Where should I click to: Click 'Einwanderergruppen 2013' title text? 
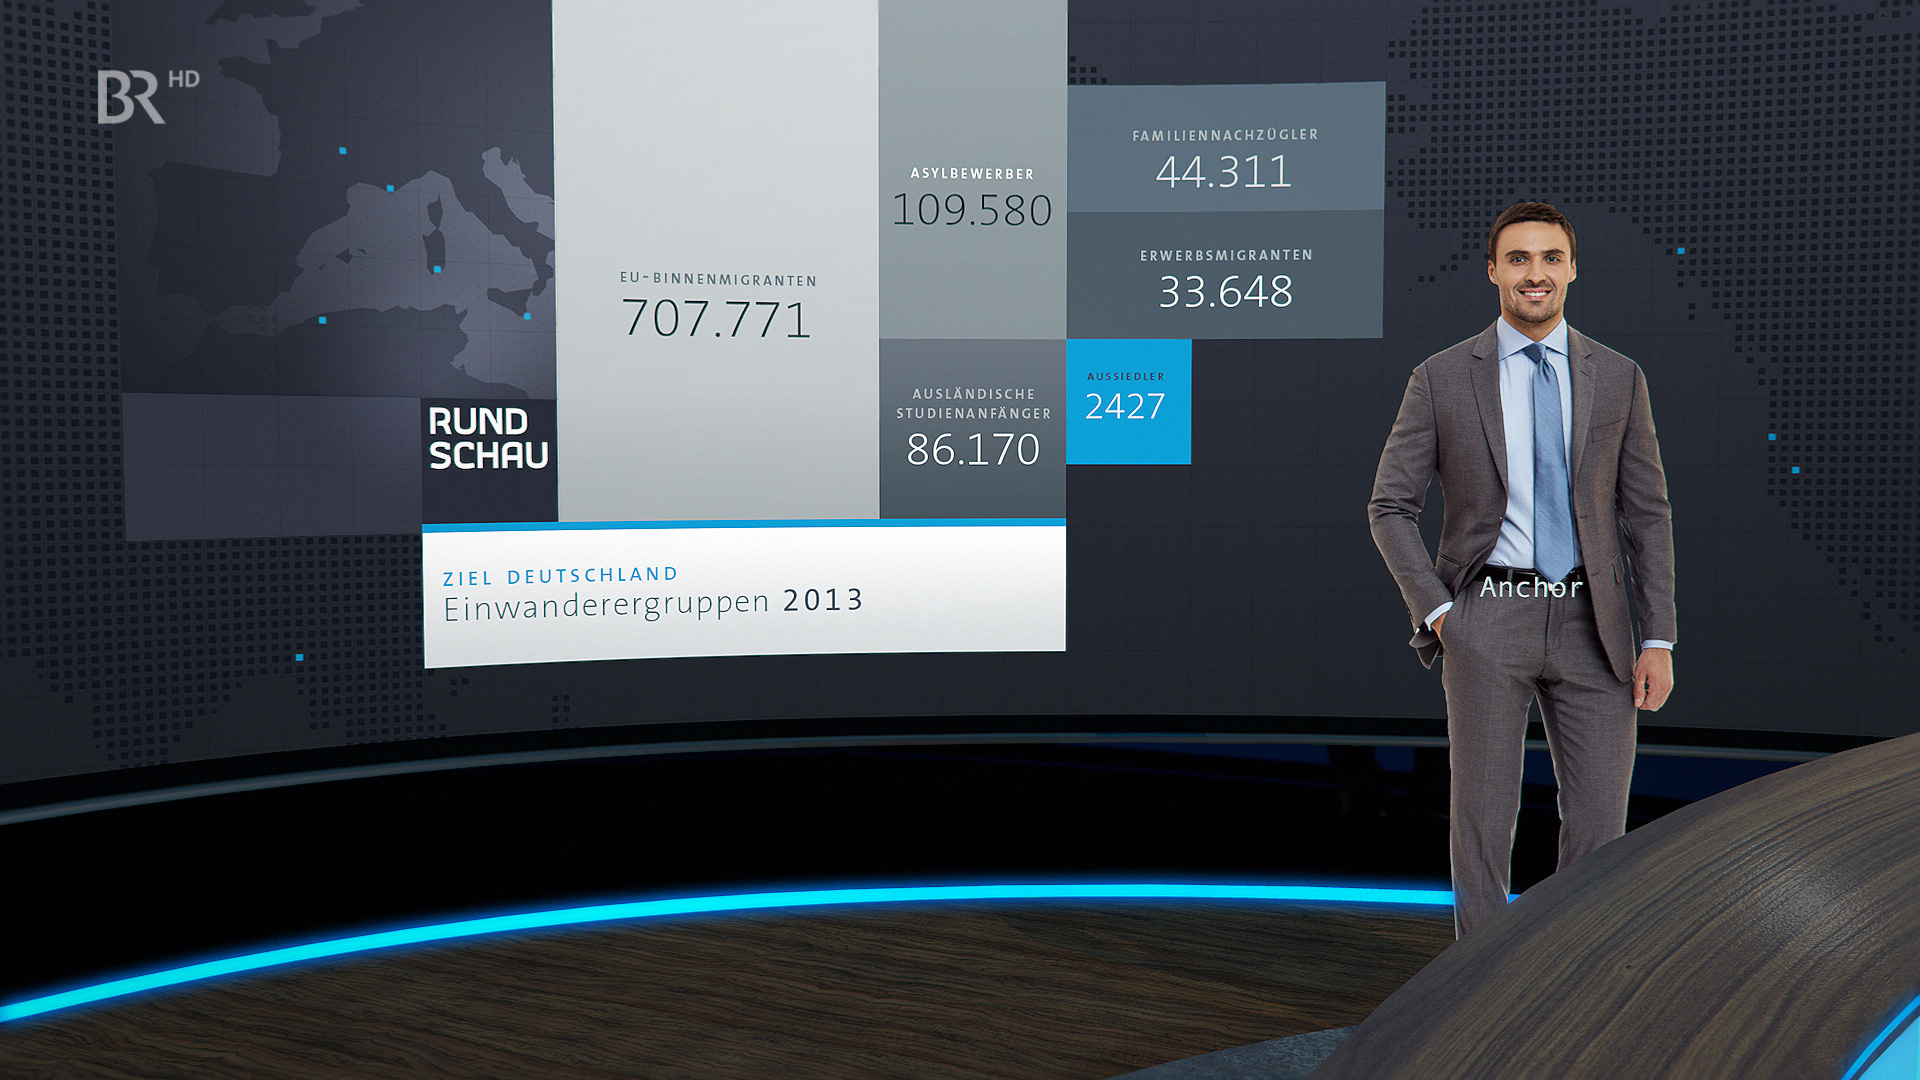[654, 603]
